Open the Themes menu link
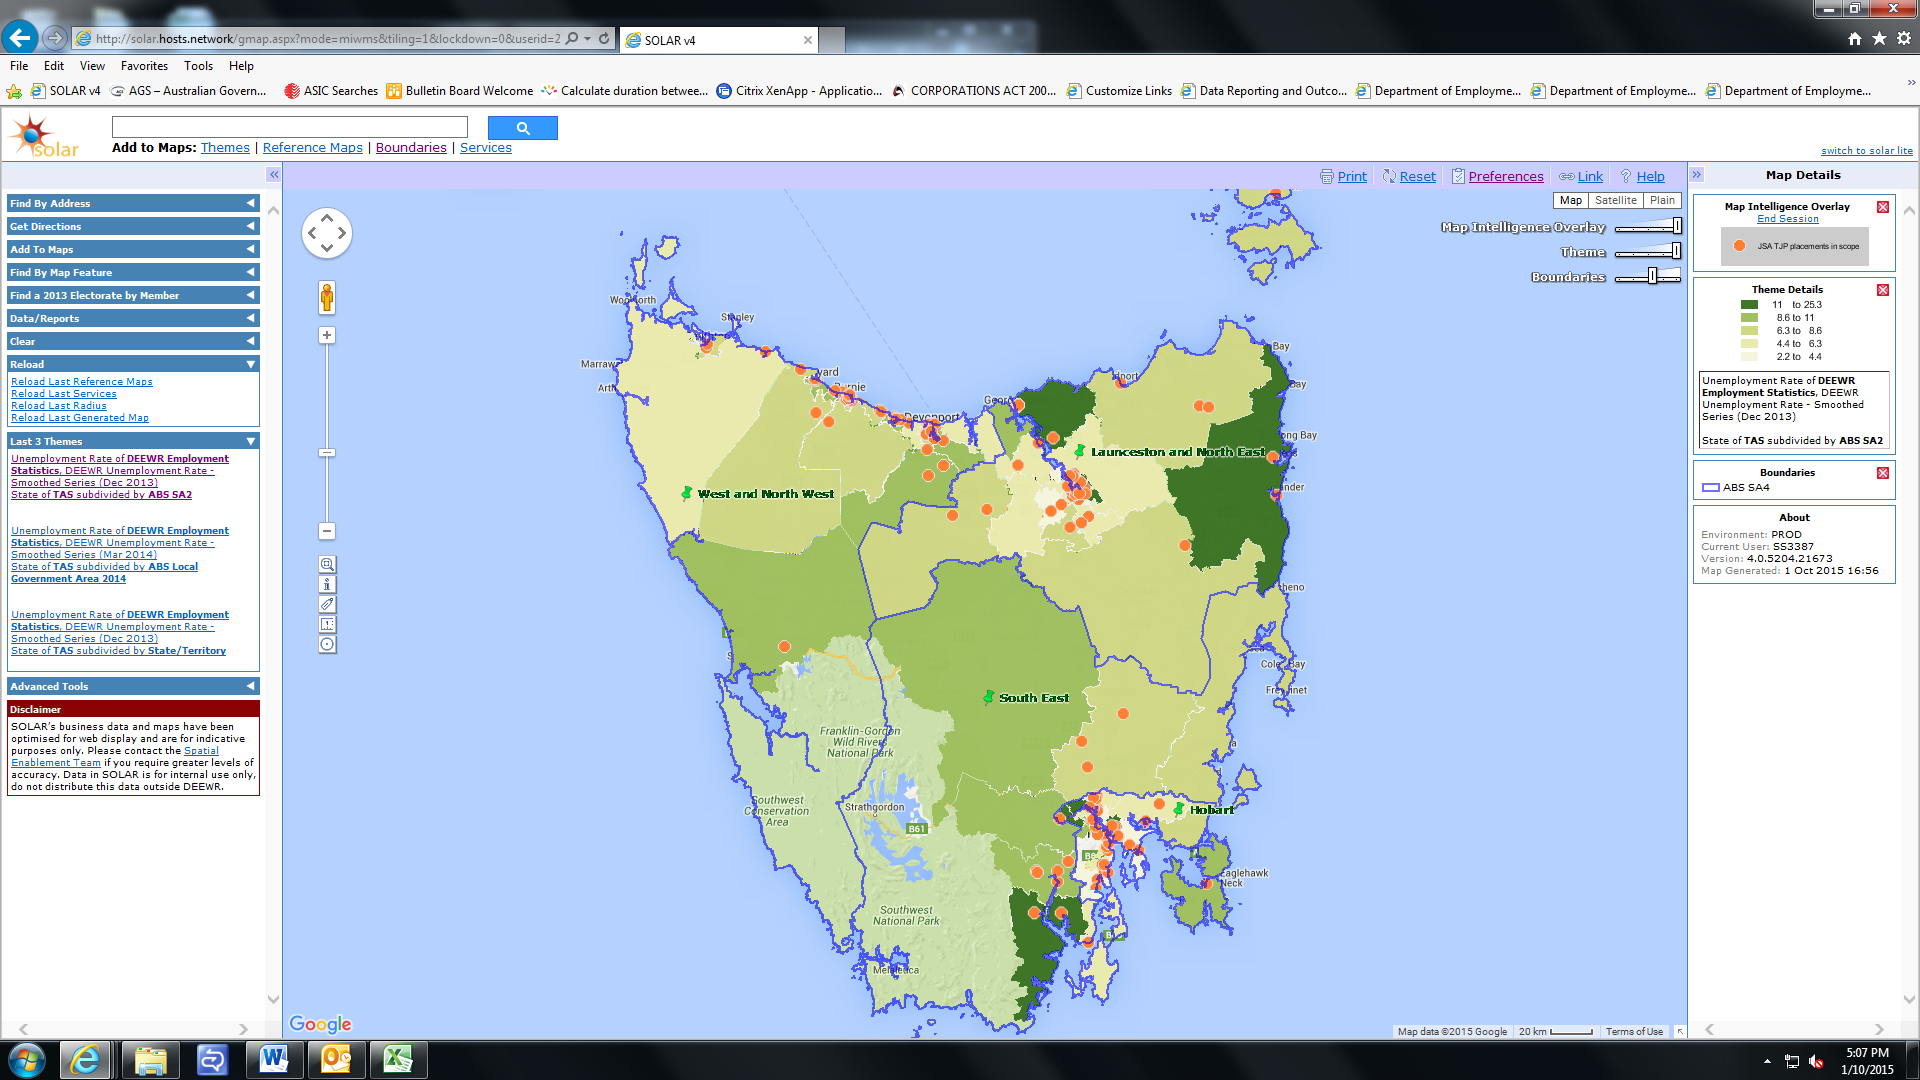The height and width of the screenshot is (1080, 1920). (224, 146)
